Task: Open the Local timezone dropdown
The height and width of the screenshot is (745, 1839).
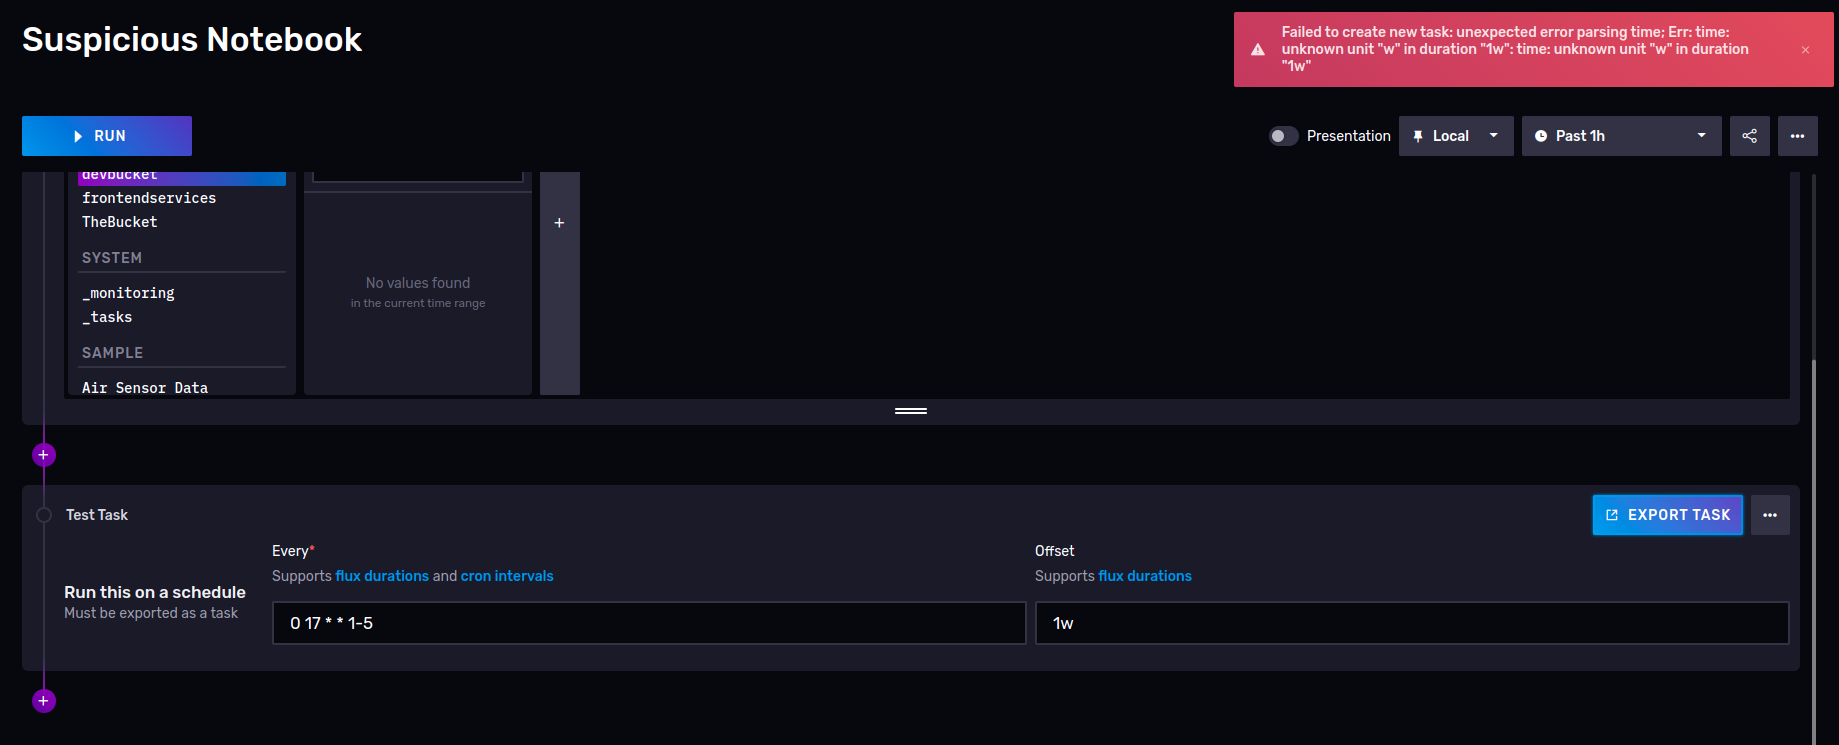Action: (1456, 136)
